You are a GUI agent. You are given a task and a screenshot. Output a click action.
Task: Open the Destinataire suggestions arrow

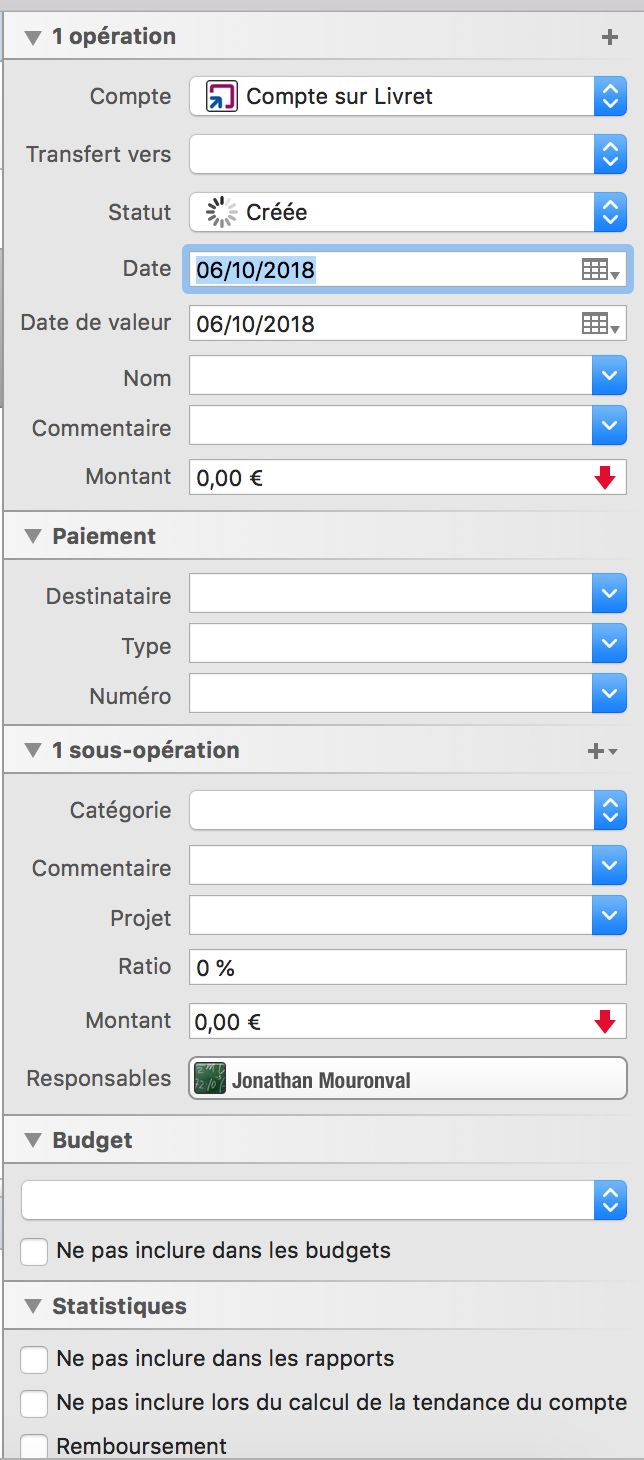point(610,594)
